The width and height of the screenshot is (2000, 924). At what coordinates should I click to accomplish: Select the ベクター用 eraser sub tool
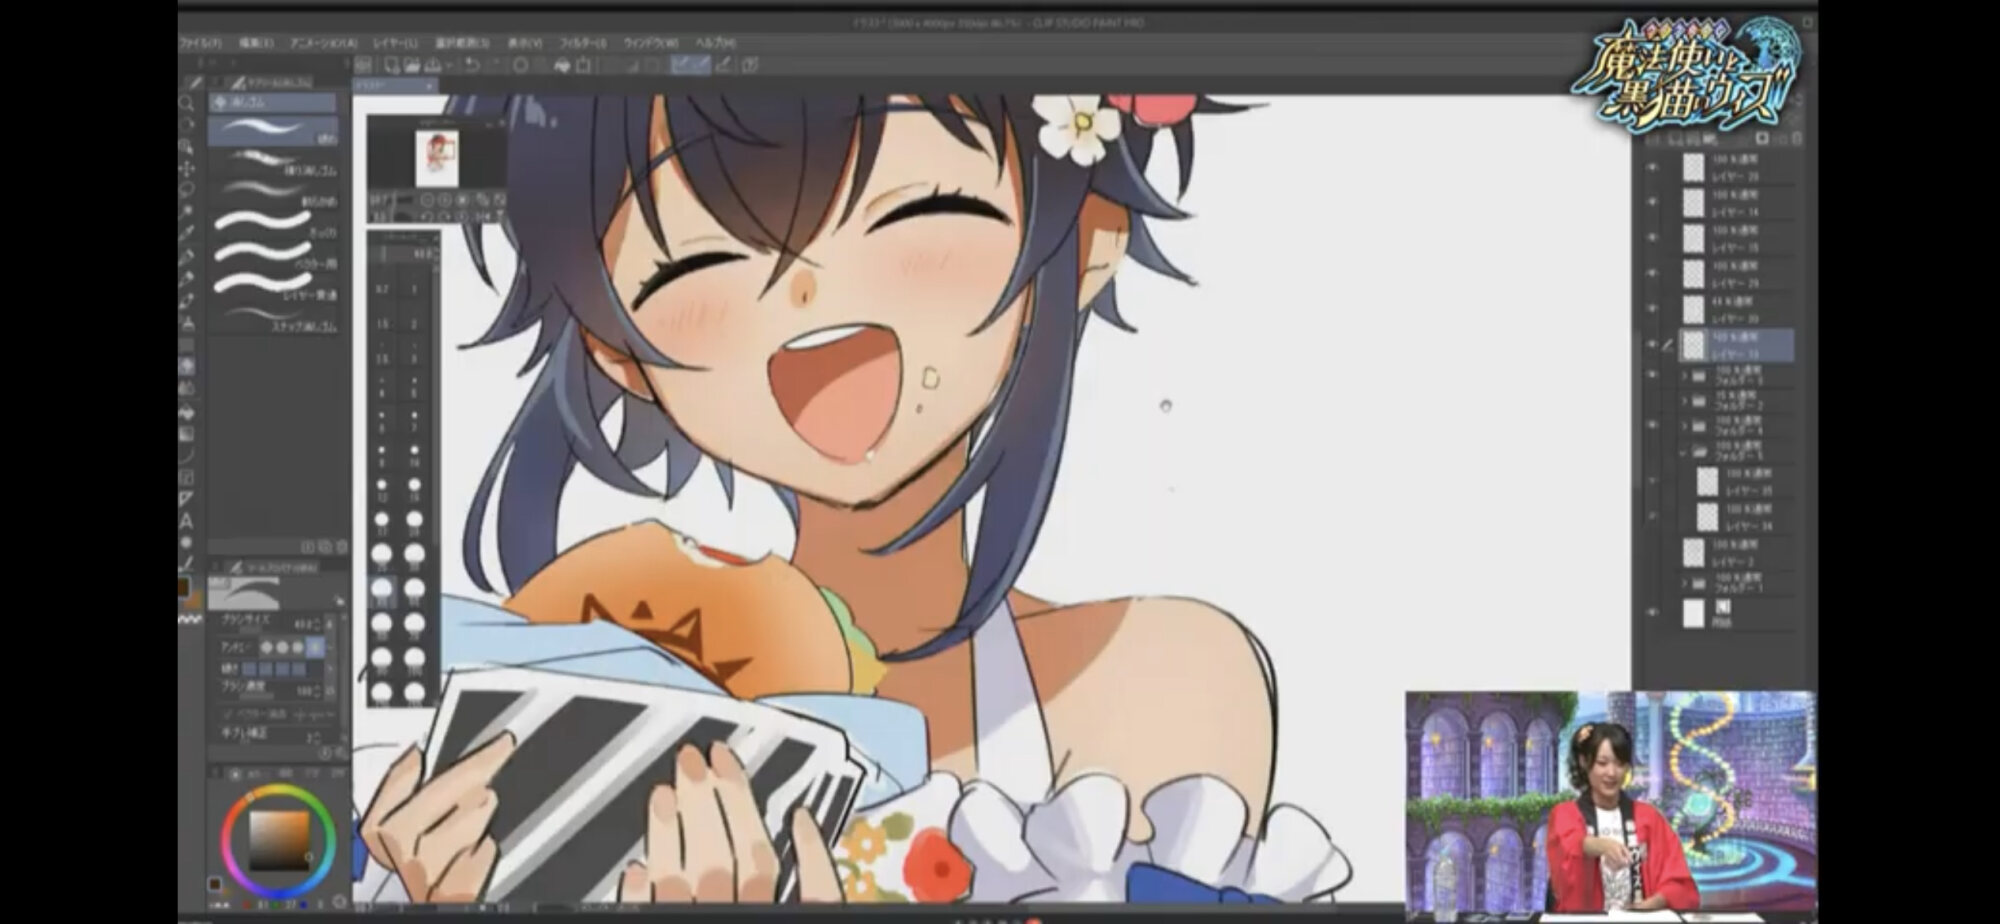click(x=273, y=255)
